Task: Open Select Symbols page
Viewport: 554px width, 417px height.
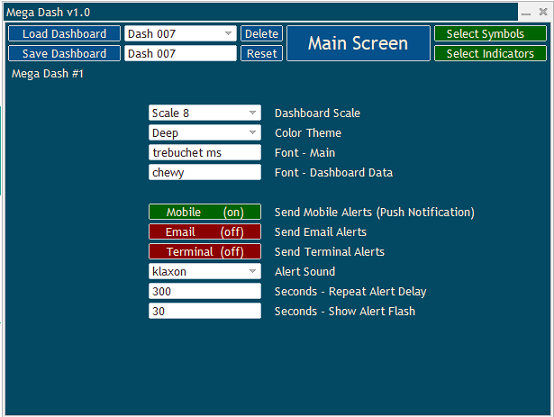Action: point(490,34)
